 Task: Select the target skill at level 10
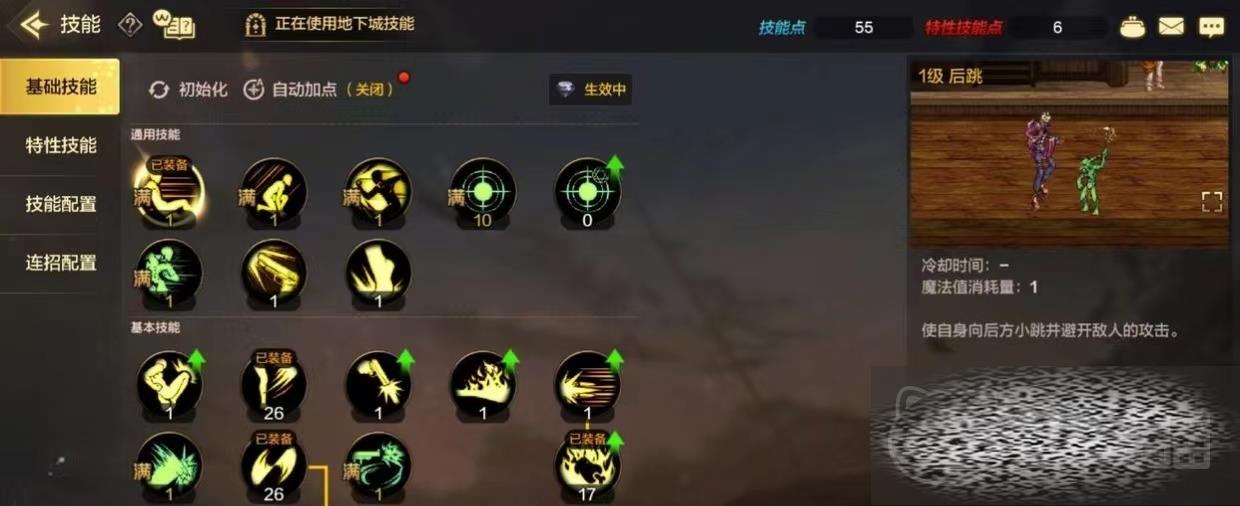click(x=483, y=191)
